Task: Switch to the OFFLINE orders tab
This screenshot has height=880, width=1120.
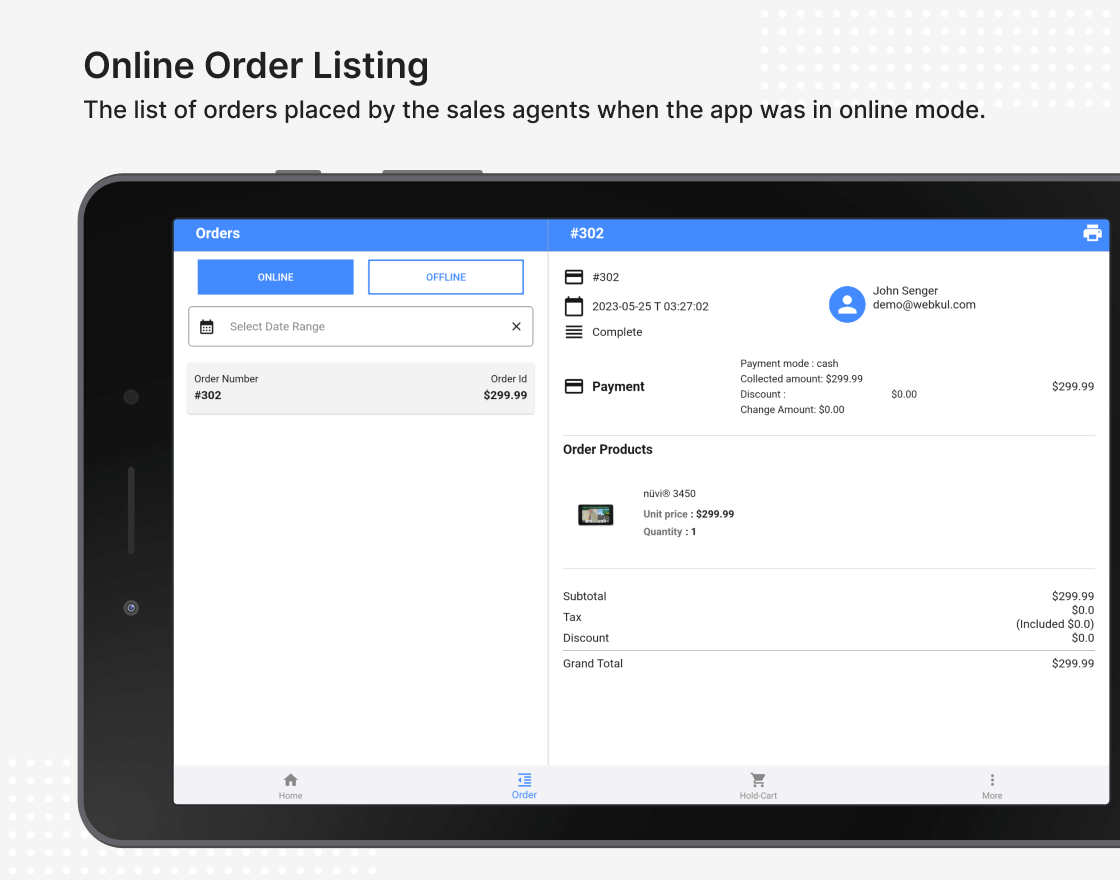Action: pyautogui.click(x=446, y=277)
